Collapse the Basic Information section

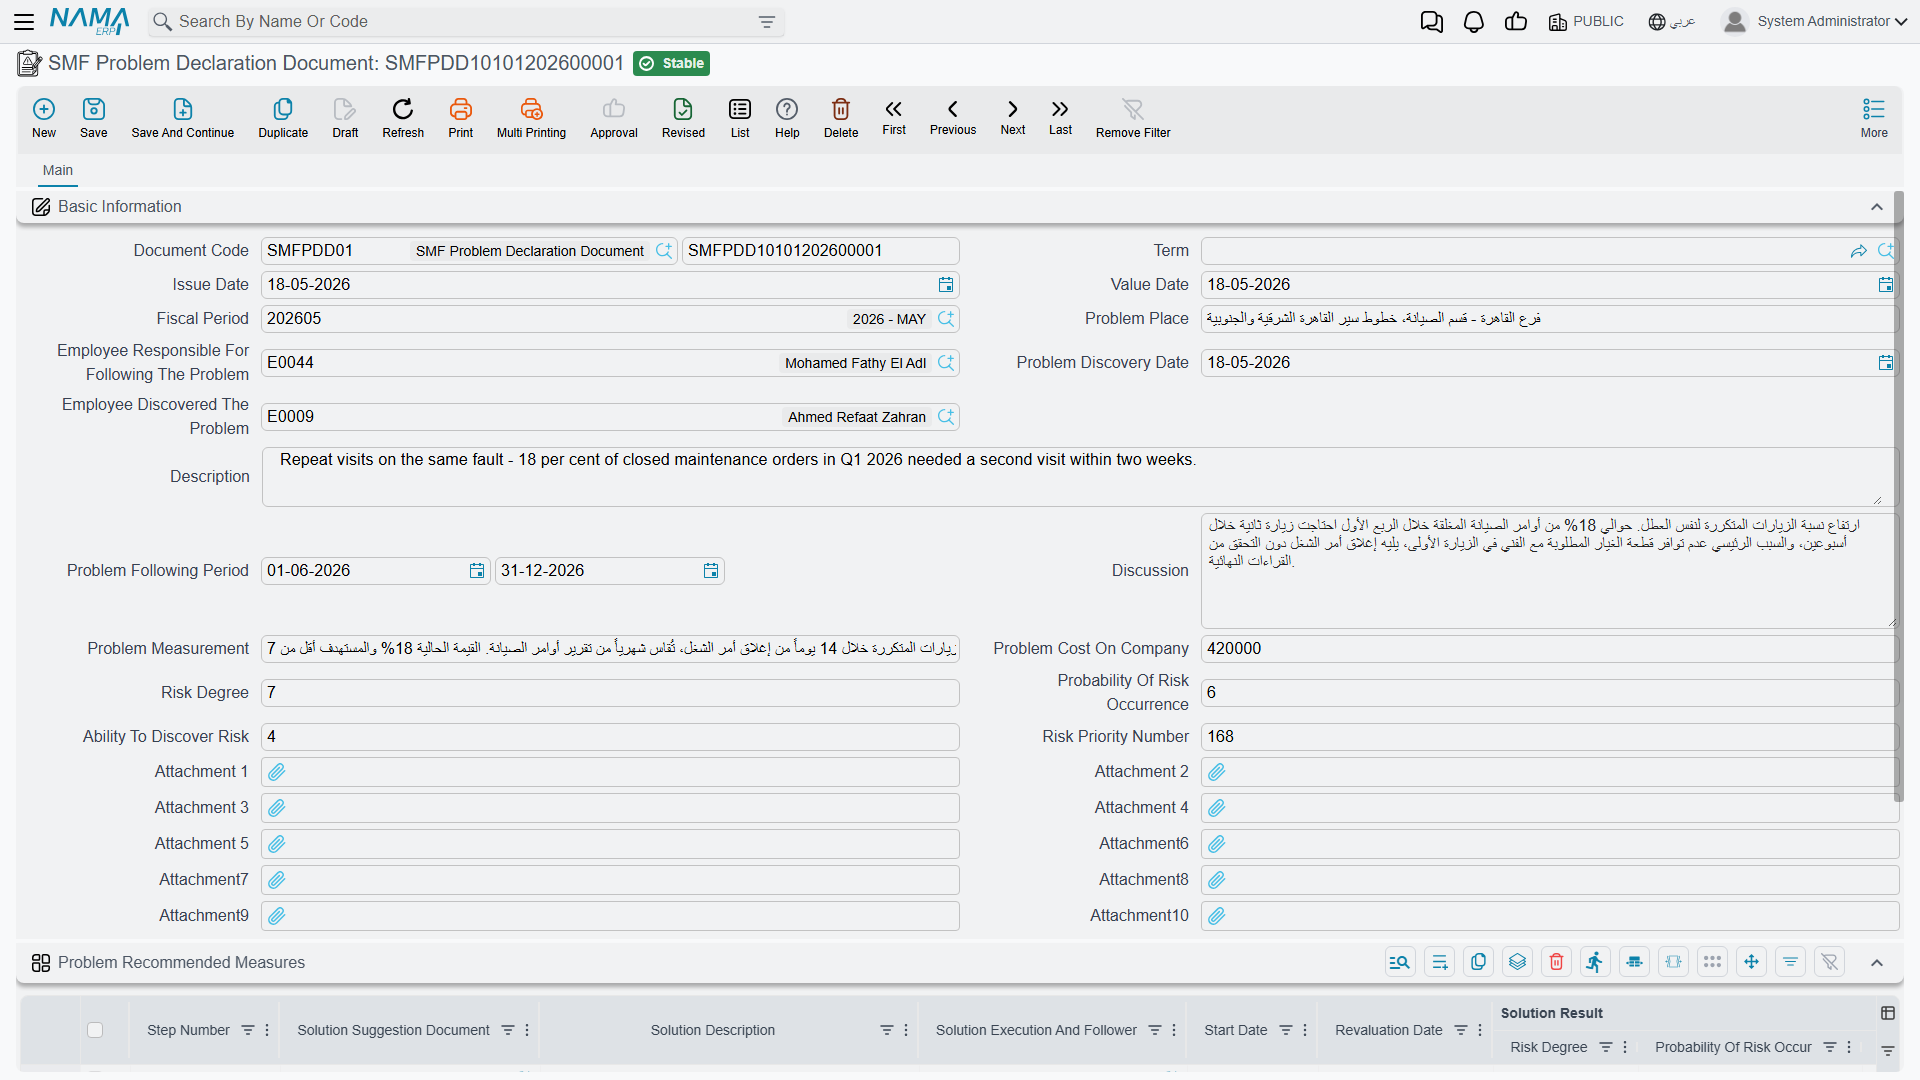click(1877, 207)
